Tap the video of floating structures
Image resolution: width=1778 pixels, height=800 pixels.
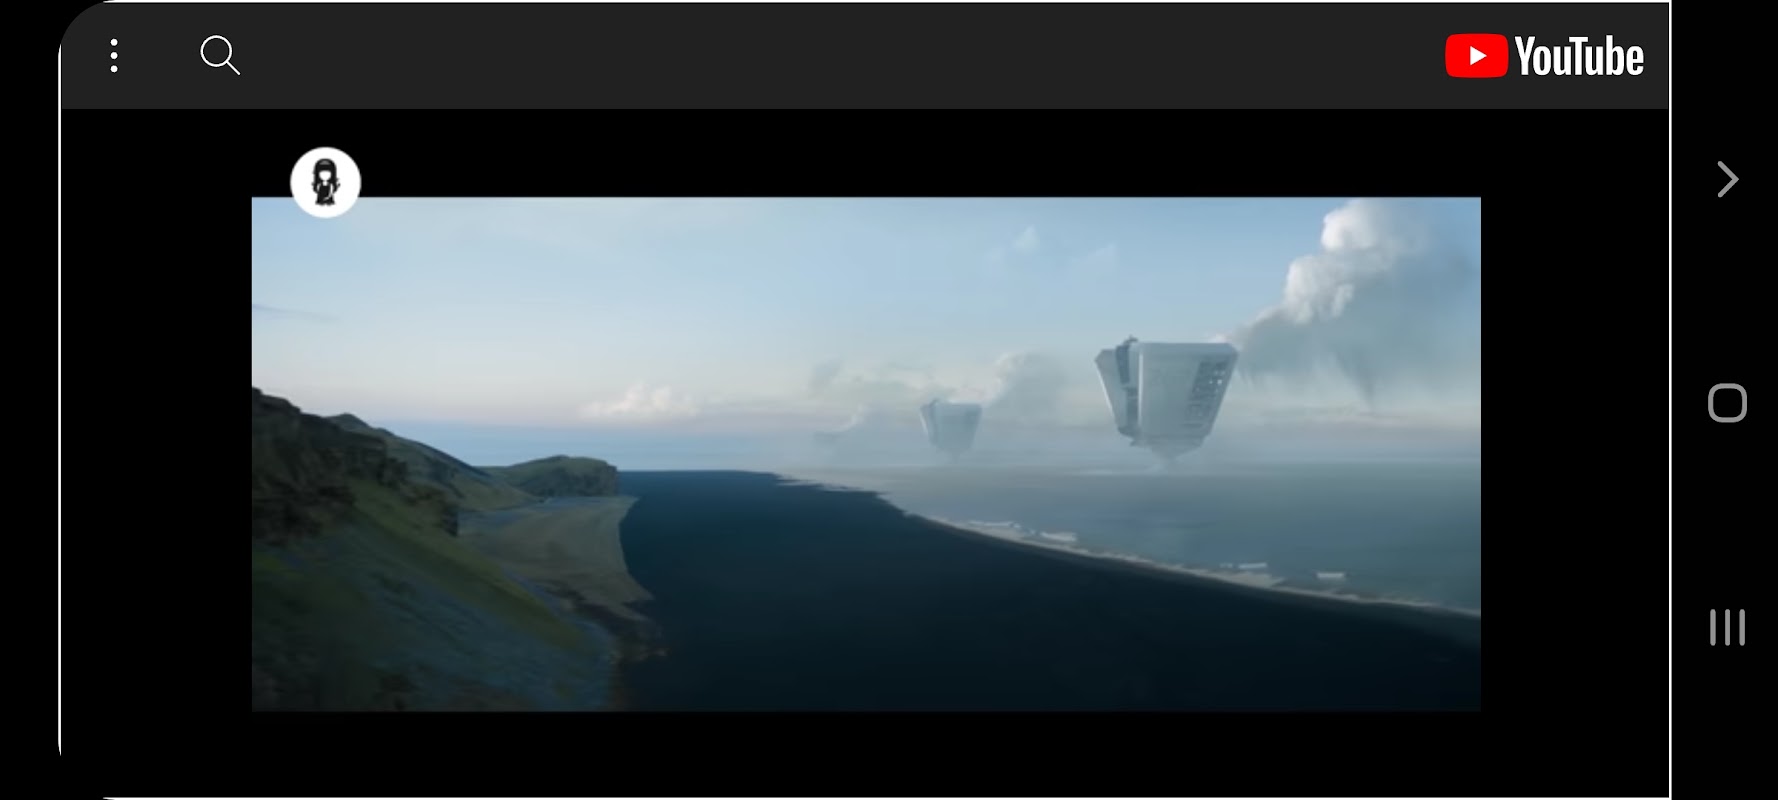pyautogui.click(x=866, y=454)
